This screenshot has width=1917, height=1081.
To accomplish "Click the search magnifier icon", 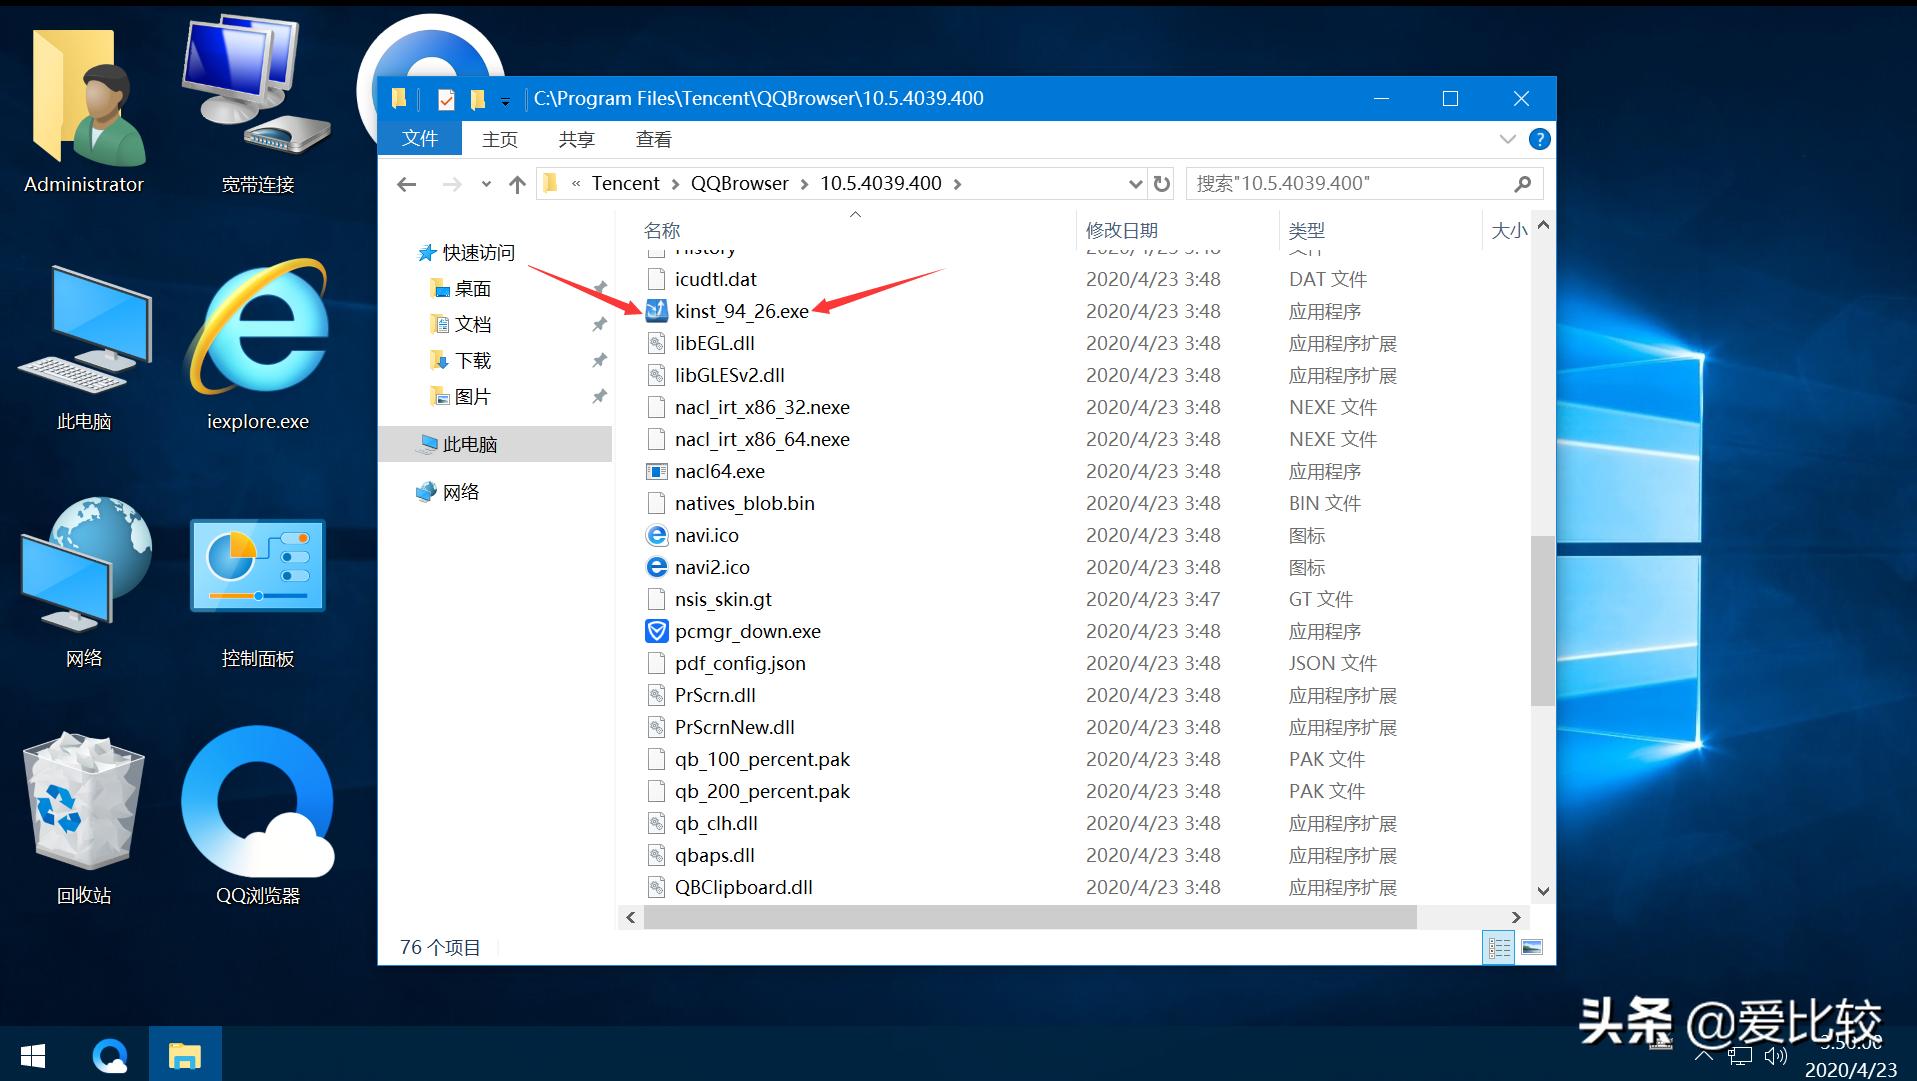I will (1523, 184).
